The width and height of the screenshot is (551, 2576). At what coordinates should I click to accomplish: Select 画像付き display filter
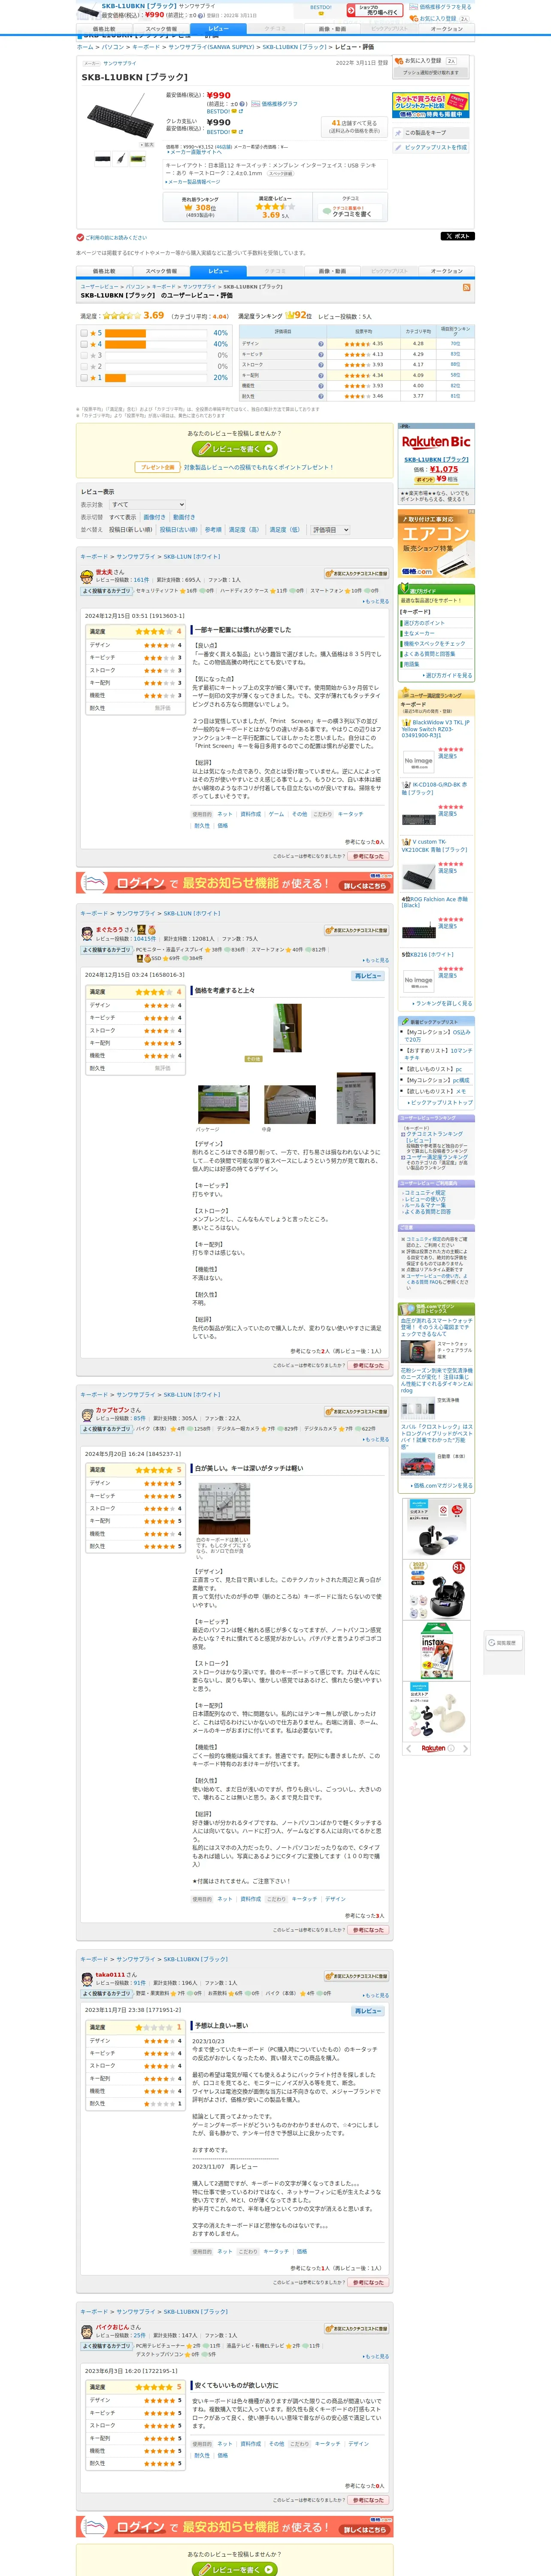pyautogui.click(x=154, y=517)
